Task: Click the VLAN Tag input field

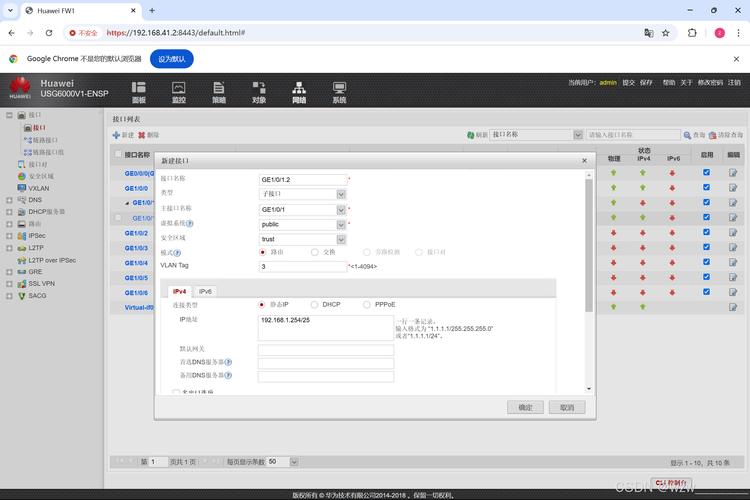Action: click(x=302, y=267)
